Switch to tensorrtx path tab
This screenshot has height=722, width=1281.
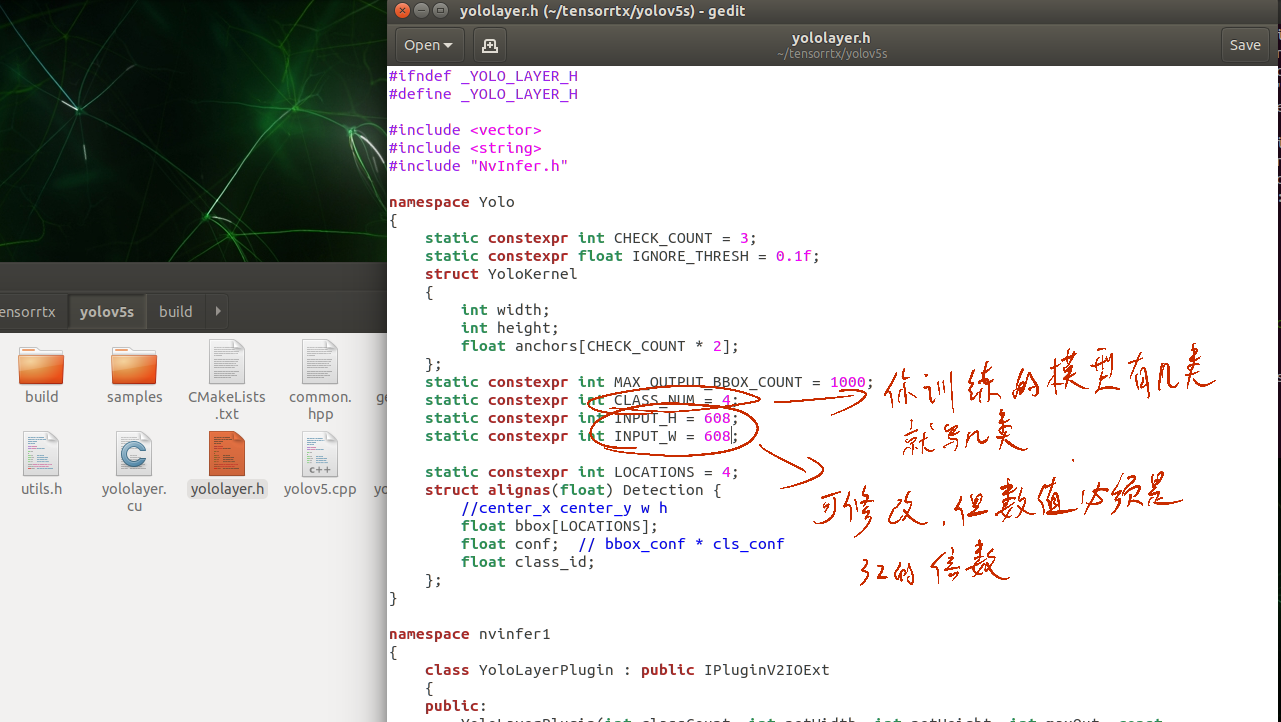pos(28,311)
